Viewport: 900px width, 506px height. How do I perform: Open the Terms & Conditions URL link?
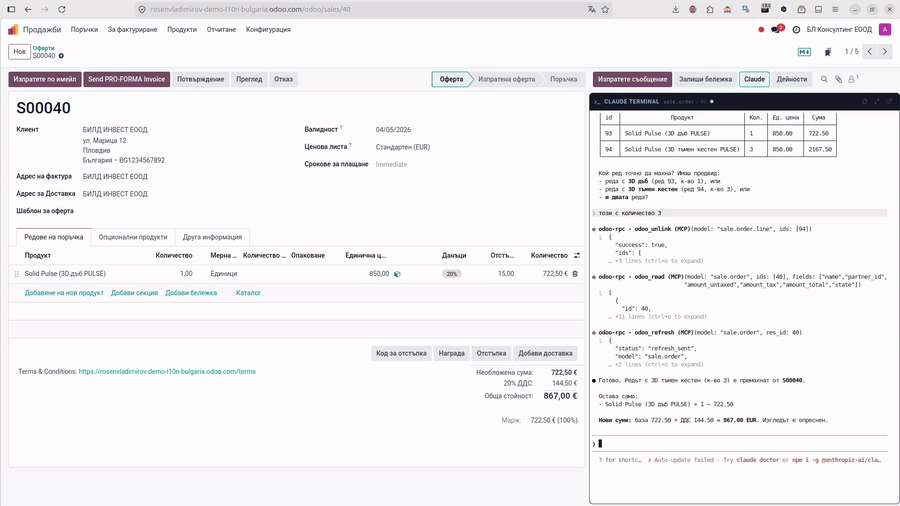tap(167, 372)
